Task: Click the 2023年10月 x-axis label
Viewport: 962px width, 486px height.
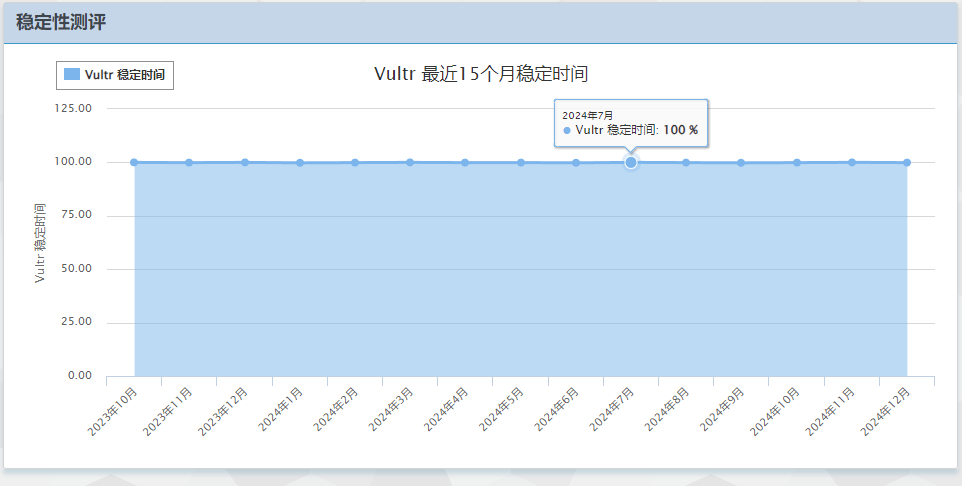Action: 114,412
